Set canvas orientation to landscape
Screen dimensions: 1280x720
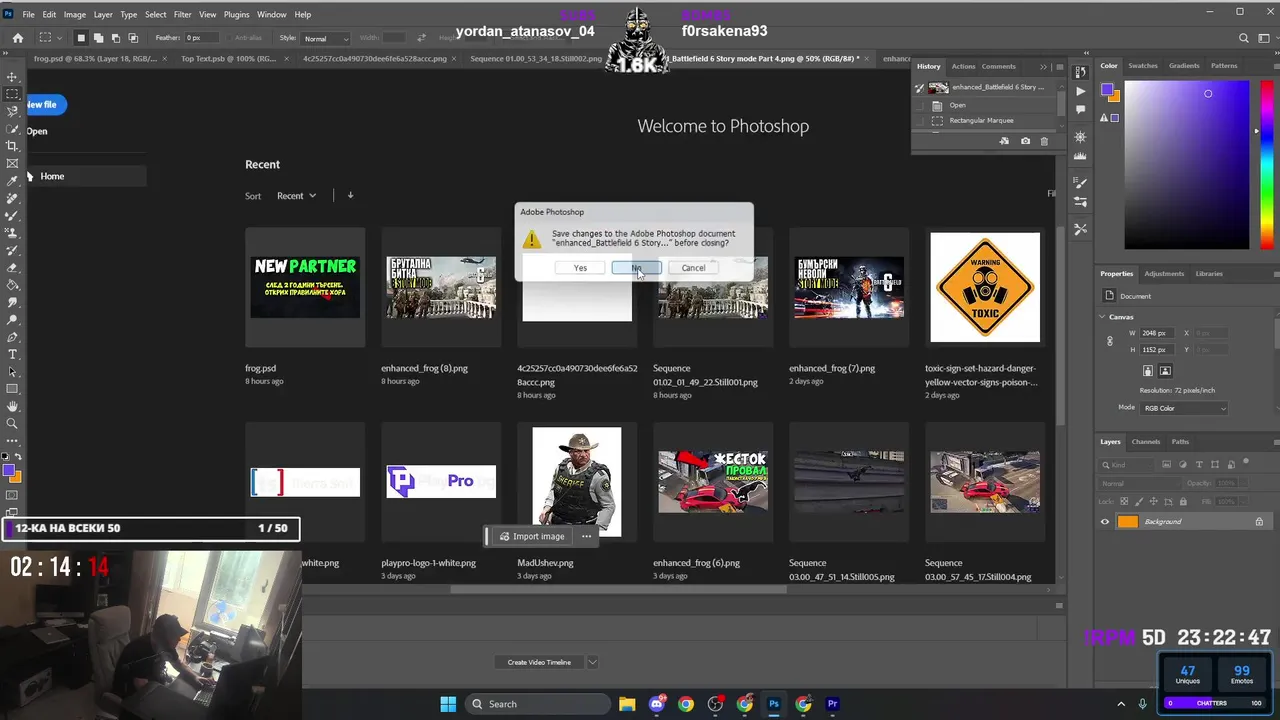[x=1165, y=371]
